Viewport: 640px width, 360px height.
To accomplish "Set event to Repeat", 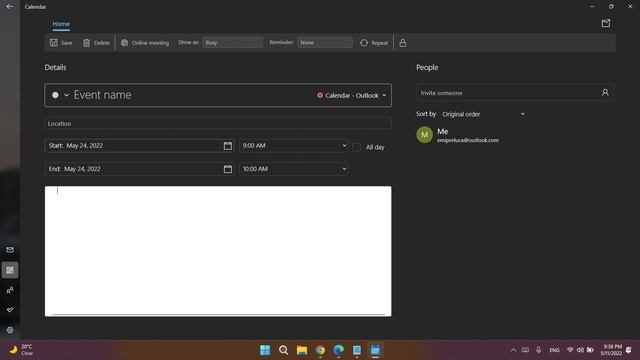I will [374, 43].
